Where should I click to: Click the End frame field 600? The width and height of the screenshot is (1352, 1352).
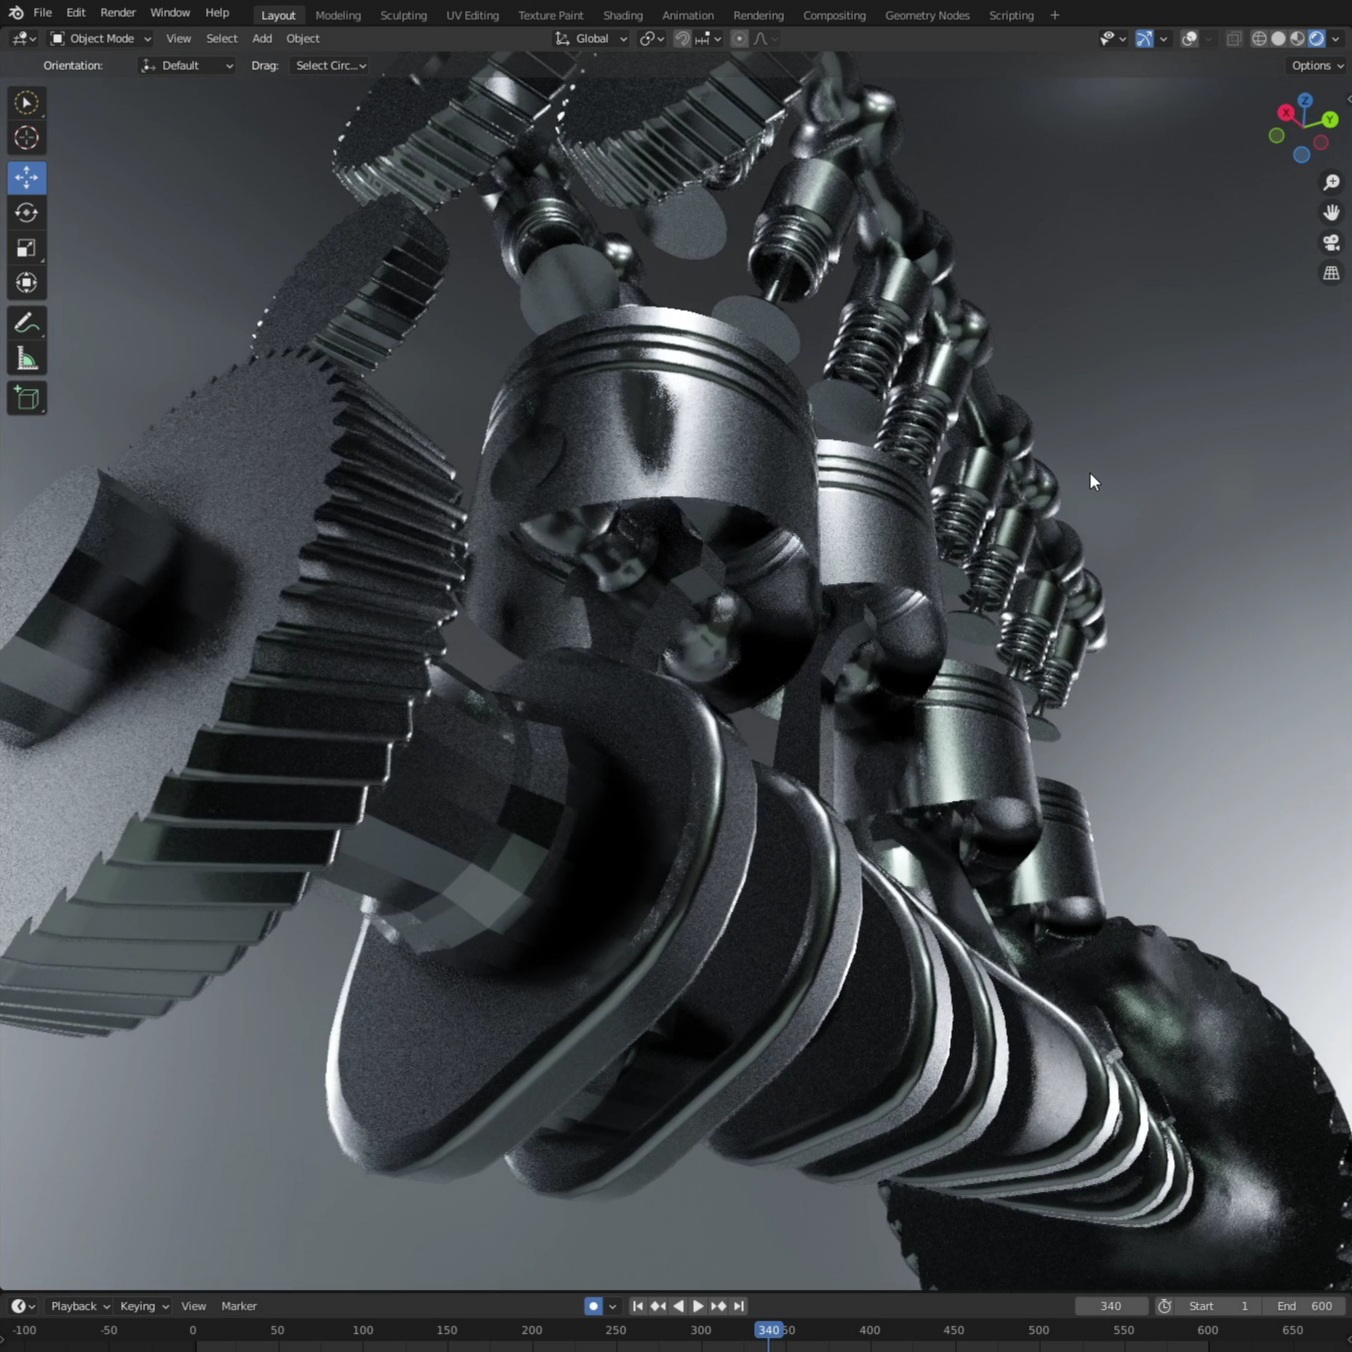point(1304,1306)
